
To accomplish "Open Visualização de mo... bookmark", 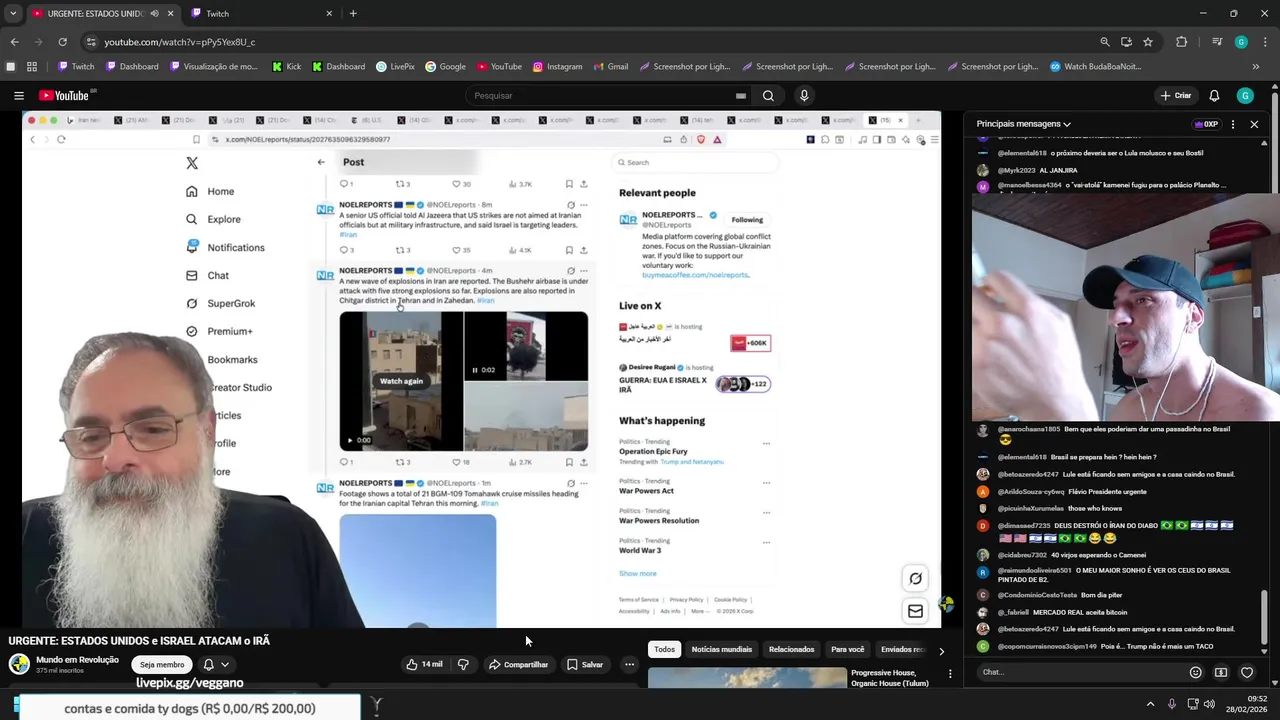I will pyautogui.click(x=214, y=67).
